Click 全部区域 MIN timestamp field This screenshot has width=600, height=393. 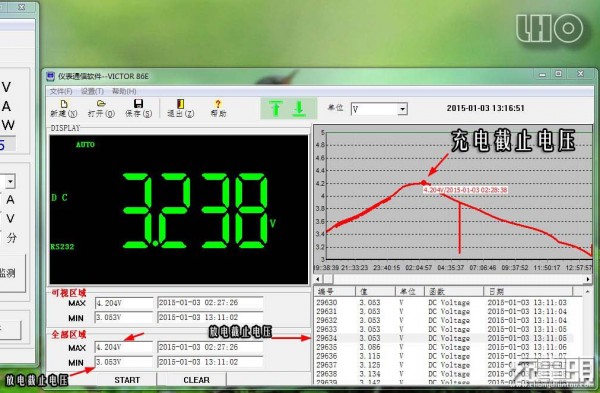tap(210, 362)
